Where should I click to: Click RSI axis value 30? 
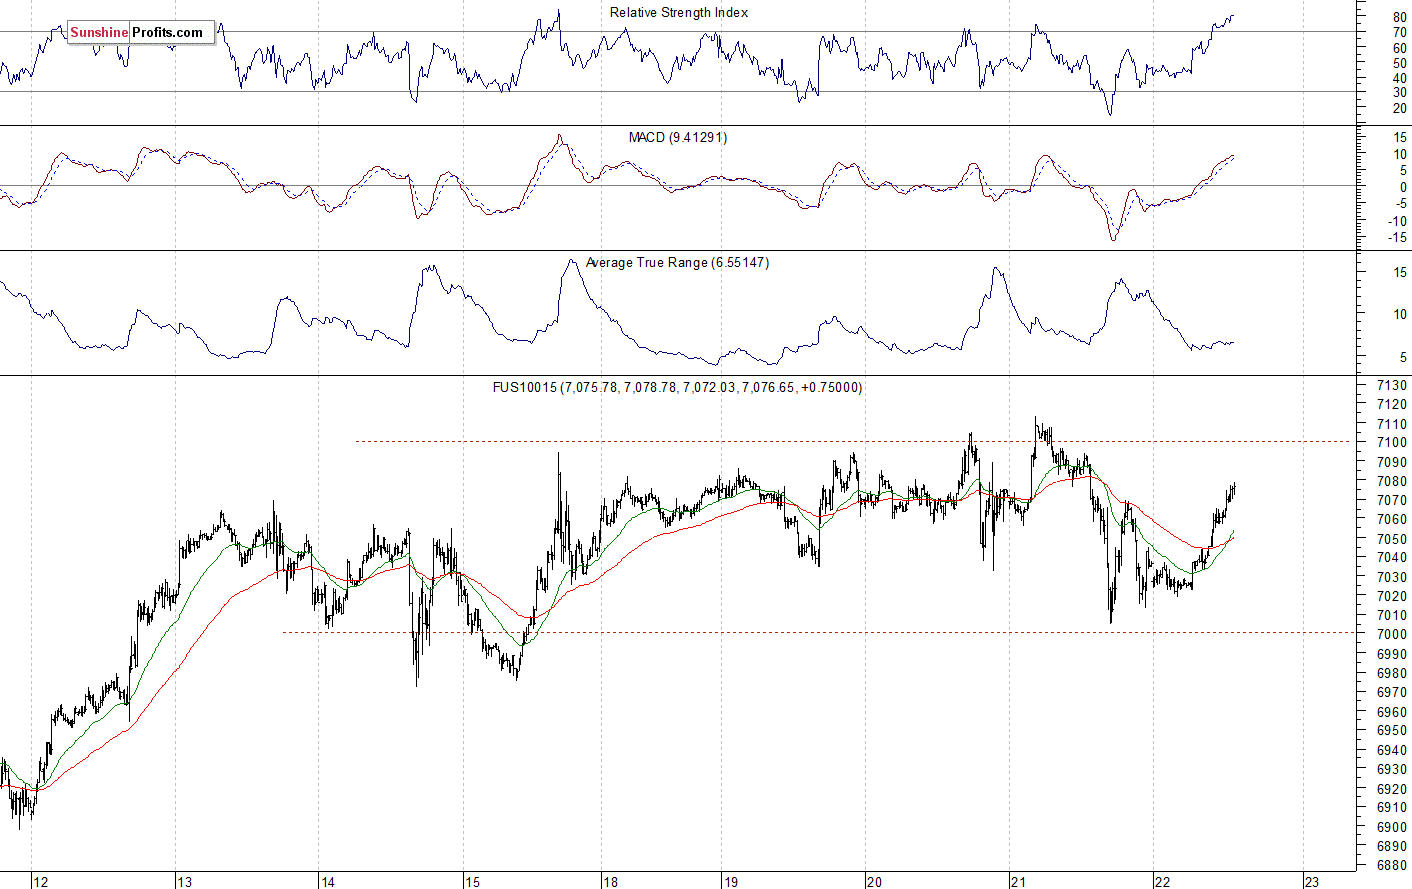1399,93
